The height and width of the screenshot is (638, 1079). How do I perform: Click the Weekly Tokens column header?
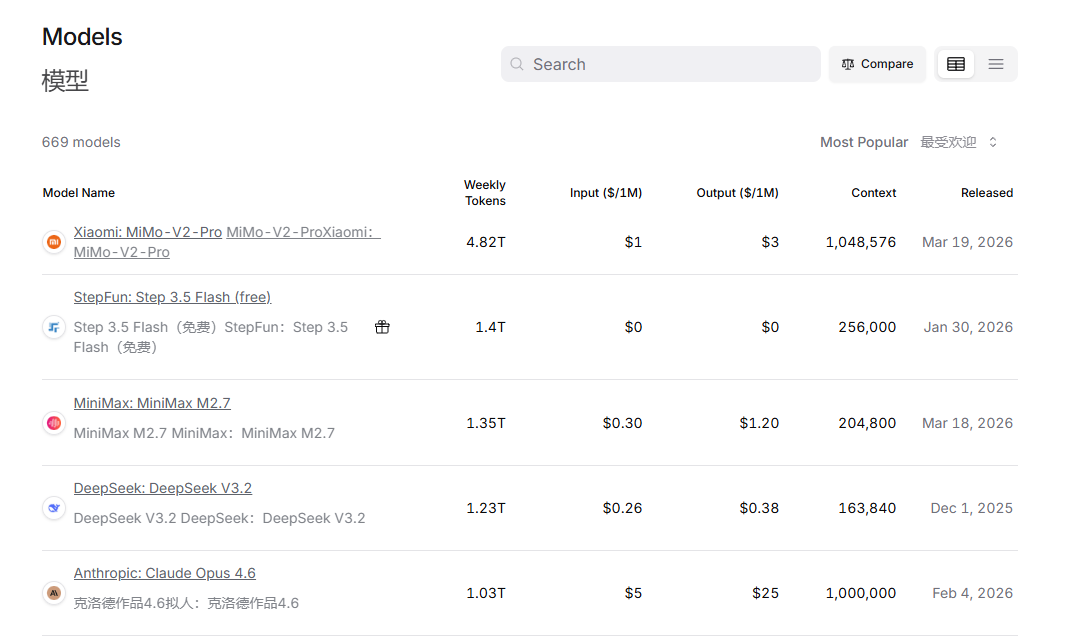pyautogui.click(x=484, y=193)
